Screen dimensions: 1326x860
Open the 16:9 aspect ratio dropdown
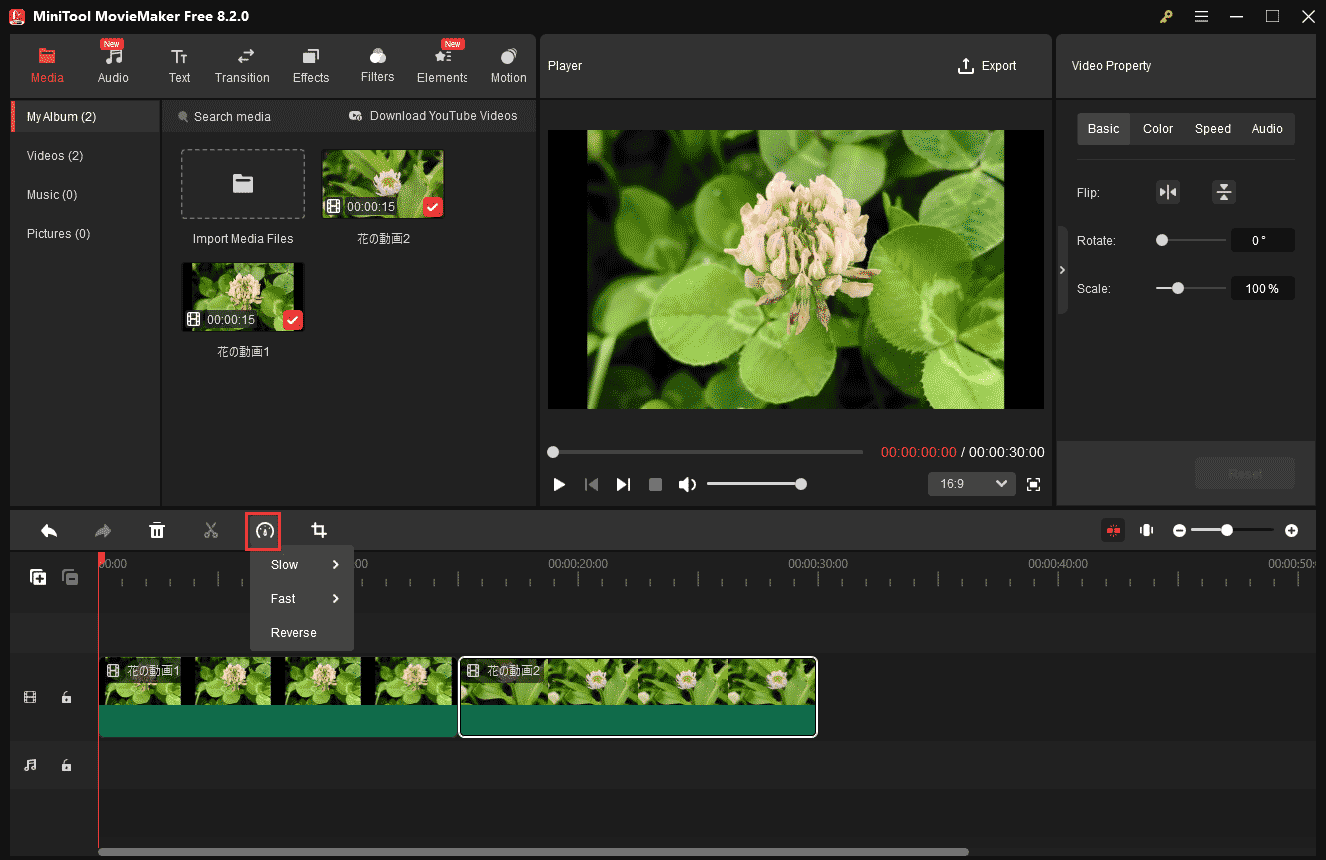(972, 484)
